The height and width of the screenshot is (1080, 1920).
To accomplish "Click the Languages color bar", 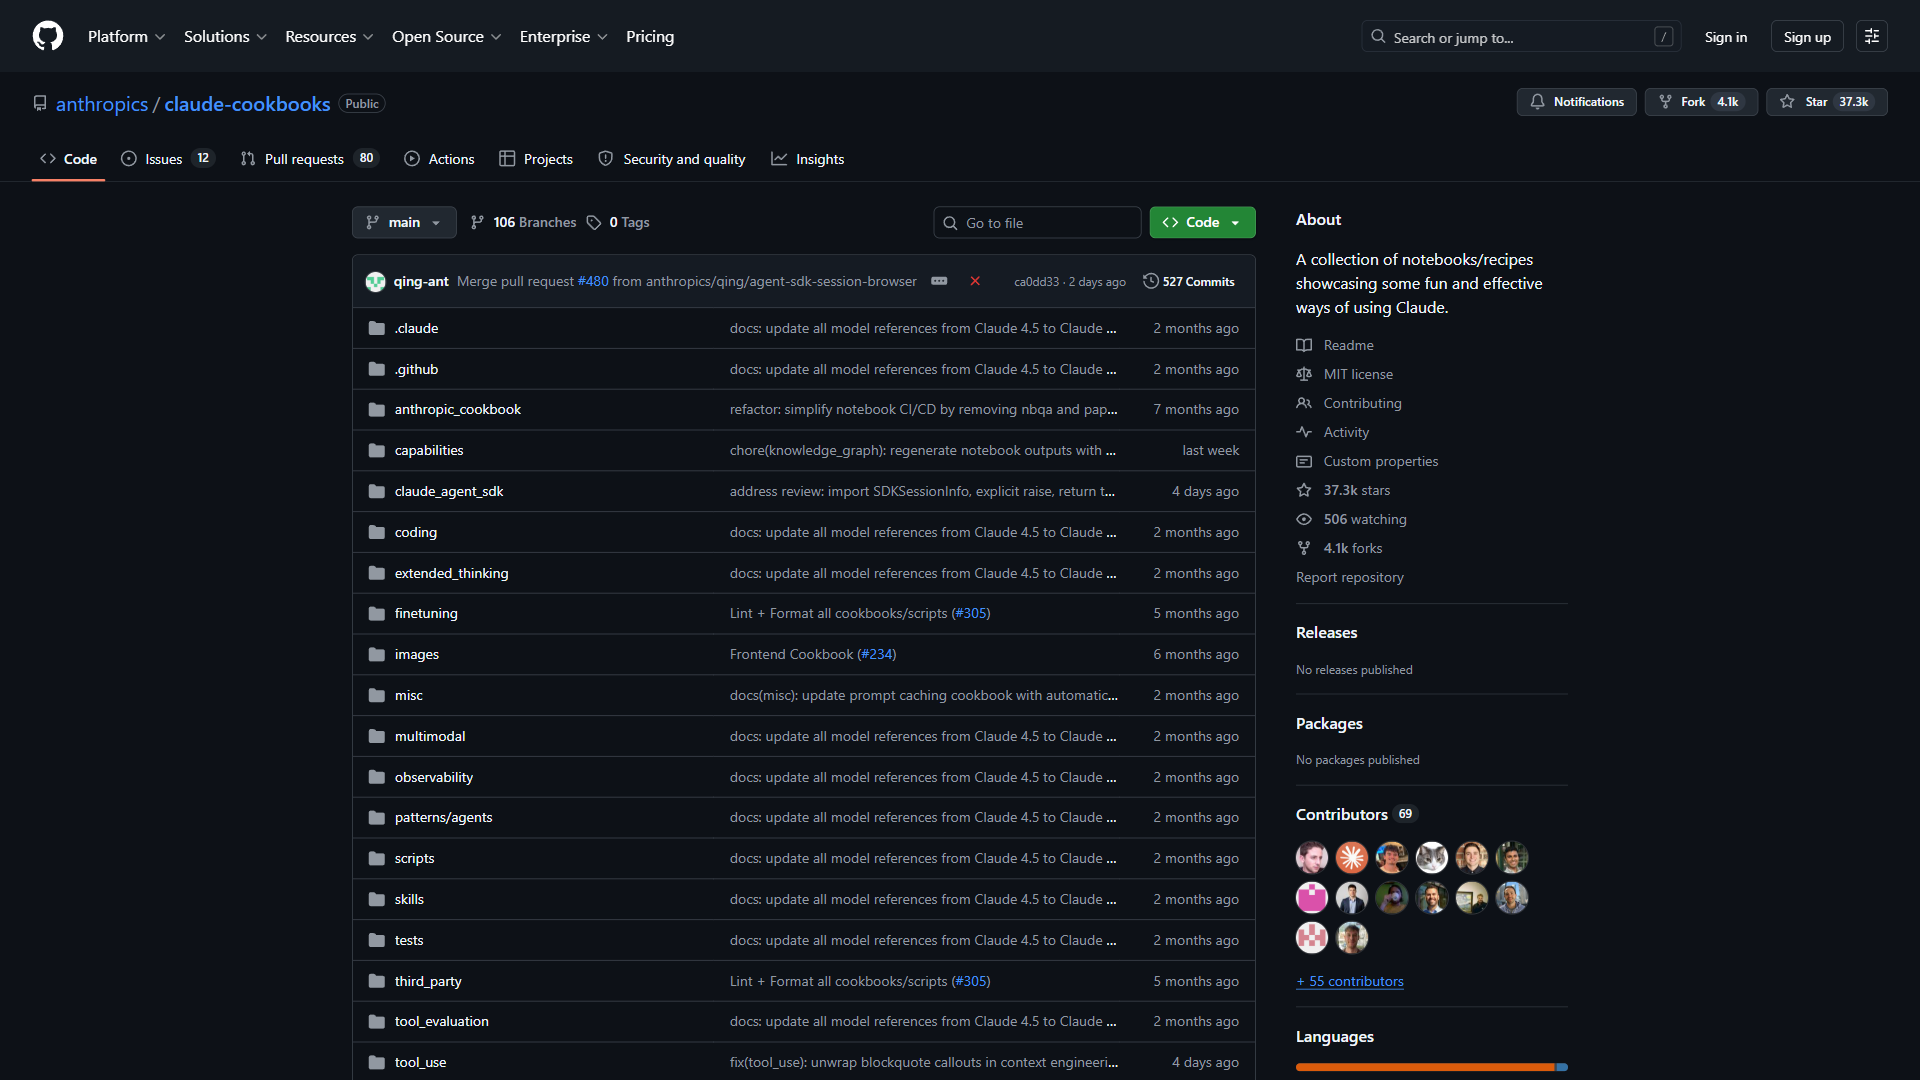I will [x=1432, y=1067].
